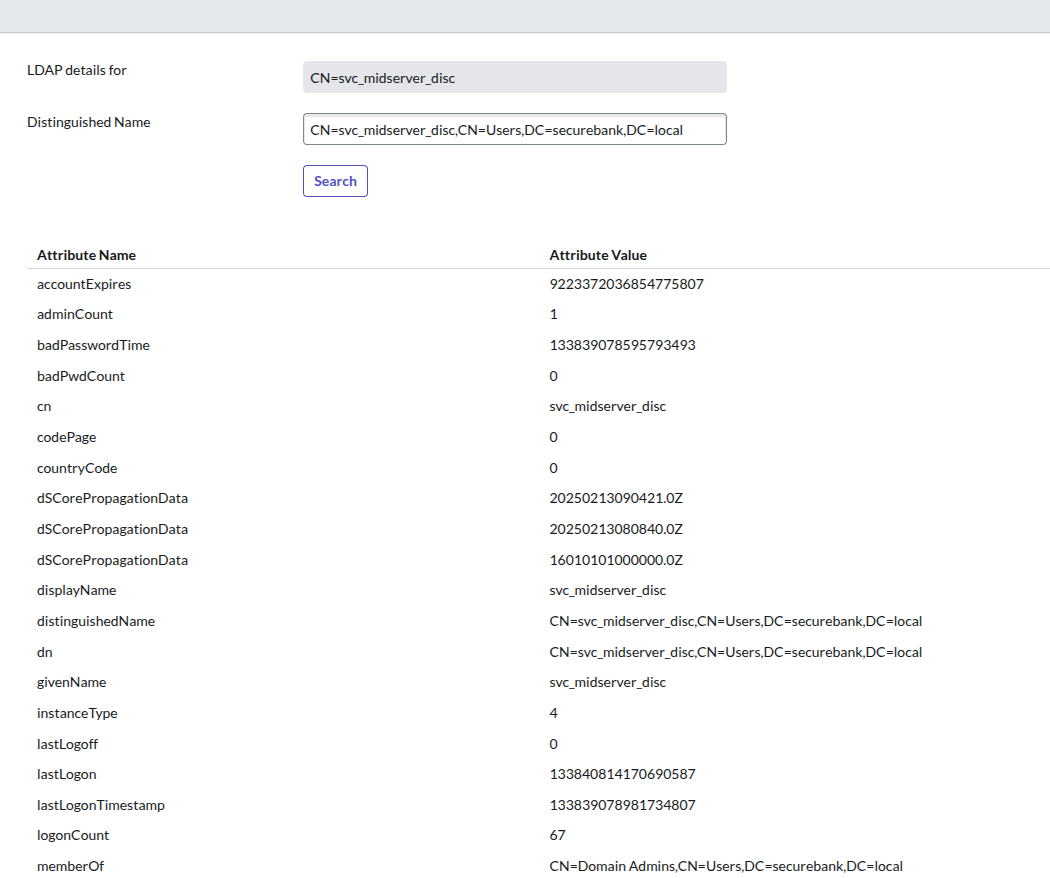Select the instanceType attribute row
The width and height of the screenshot is (1050, 878).
(77, 713)
